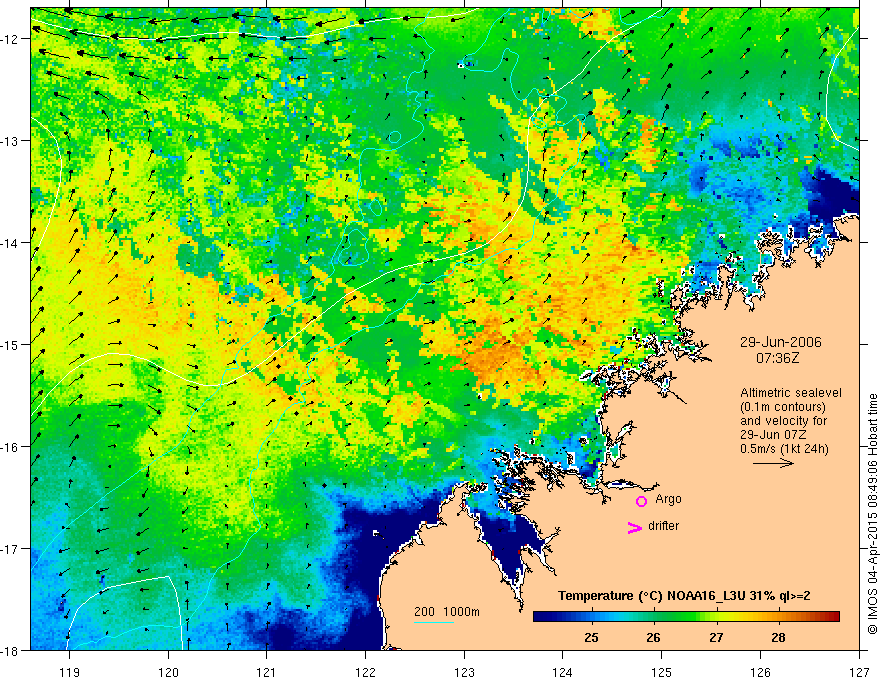This screenshot has height=680, width=880.
Task: Click the '0.5m/s (1kt 24h)' text
Action: (x=784, y=449)
